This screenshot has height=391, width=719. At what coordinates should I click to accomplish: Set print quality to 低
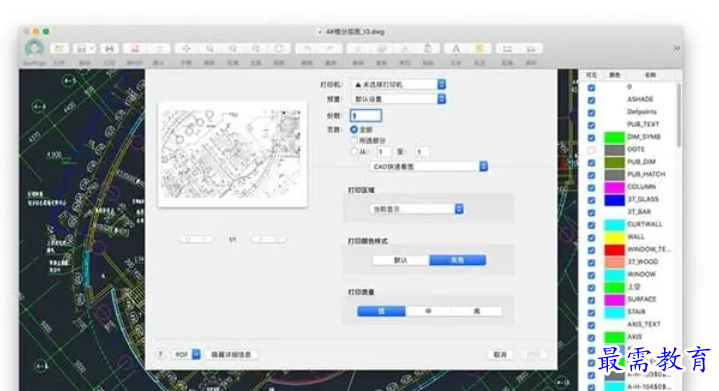point(382,311)
